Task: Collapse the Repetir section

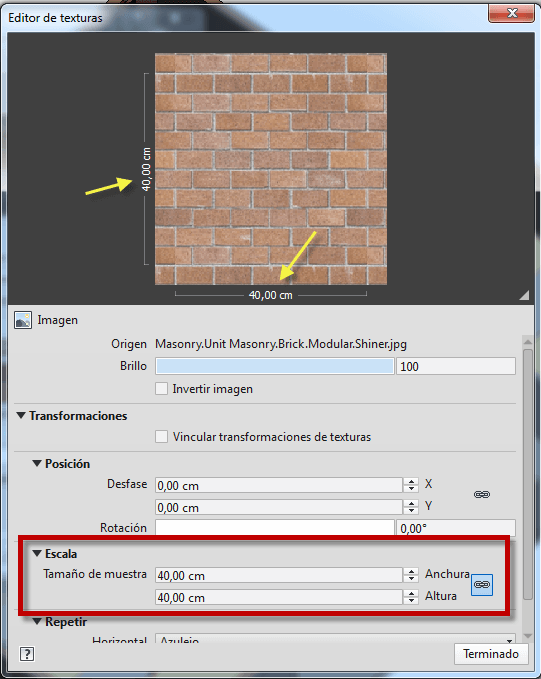Action: pos(37,622)
